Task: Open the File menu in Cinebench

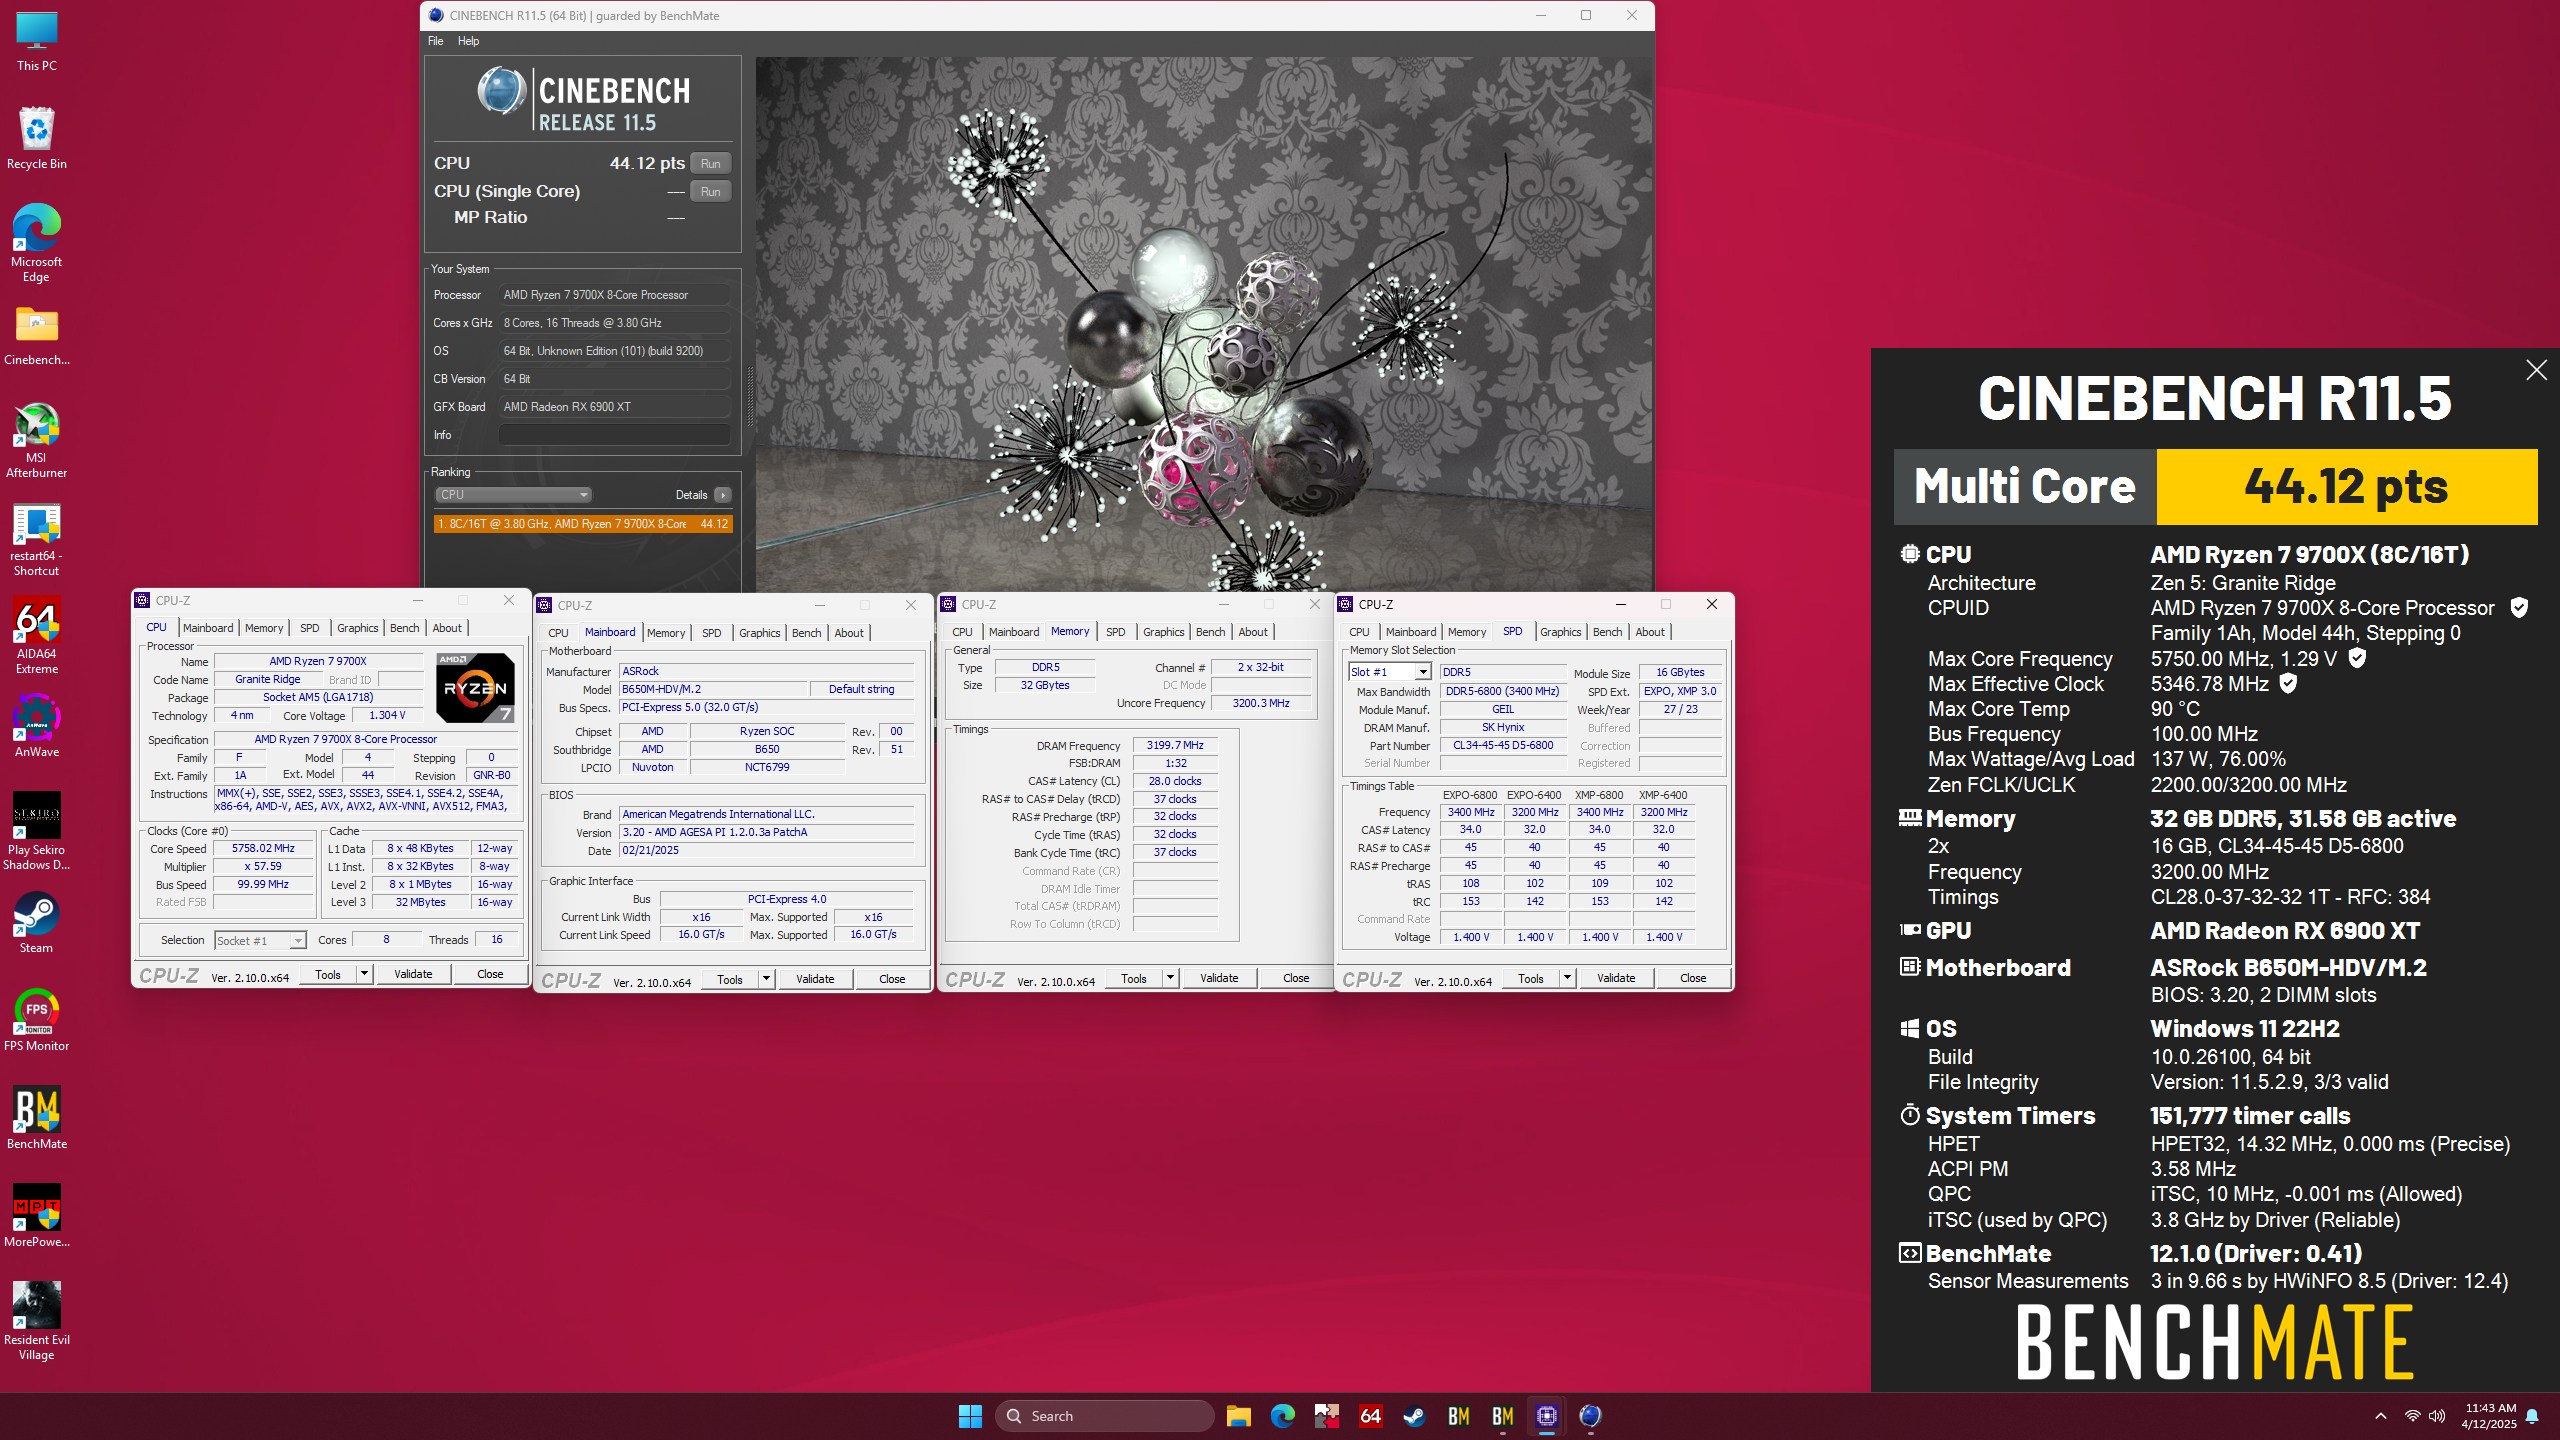Action: 436,41
